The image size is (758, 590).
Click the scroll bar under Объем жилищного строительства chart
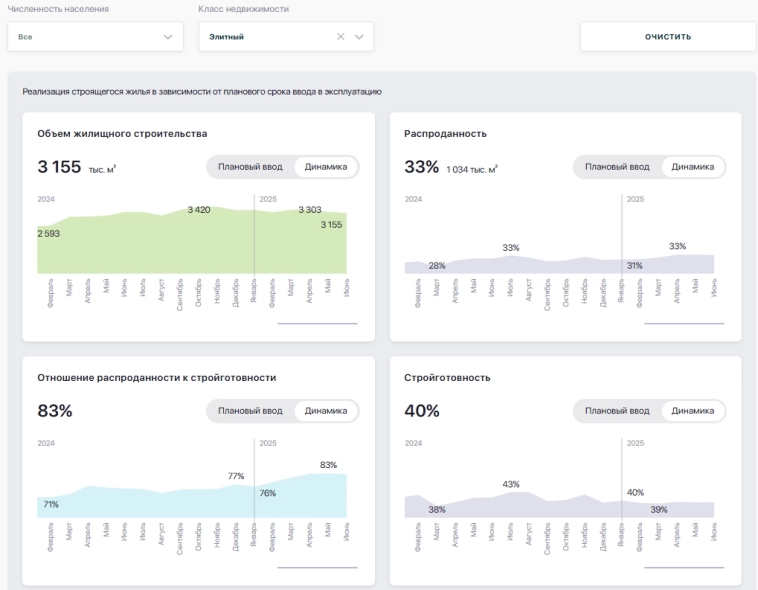(x=317, y=324)
